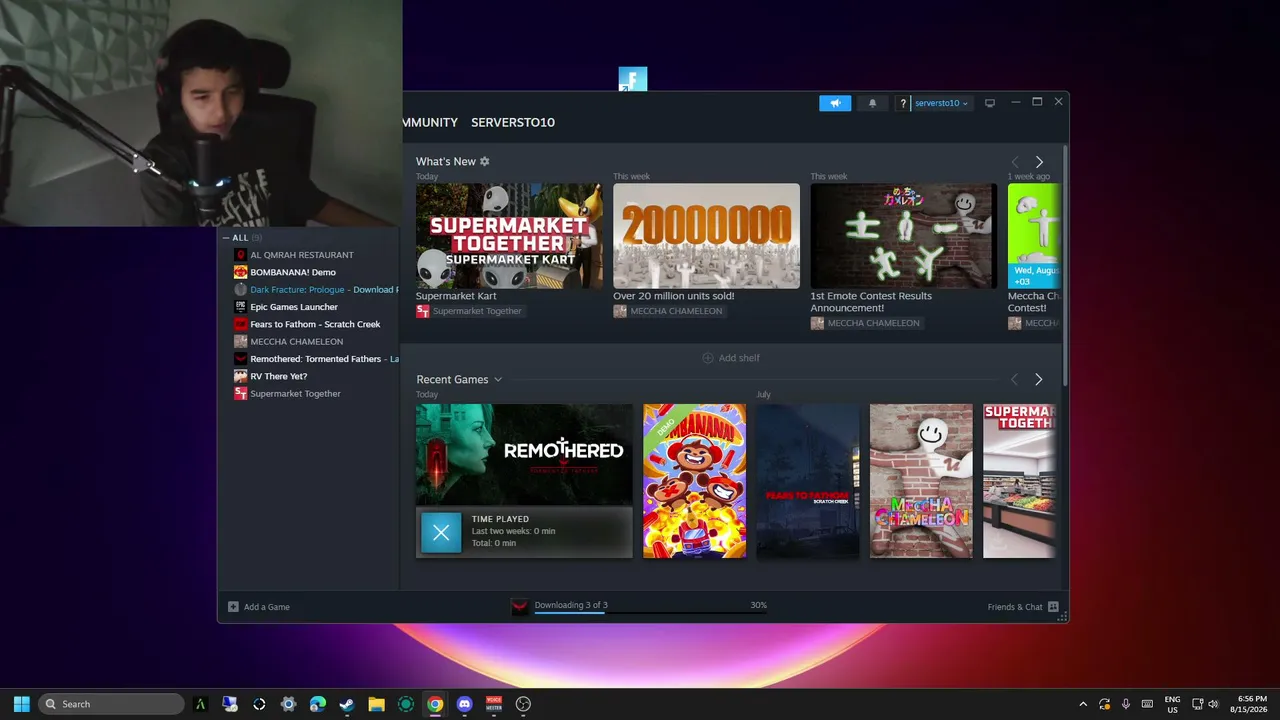Select RV There Yet? in library list

pyautogui.click(x=279, y=376)
